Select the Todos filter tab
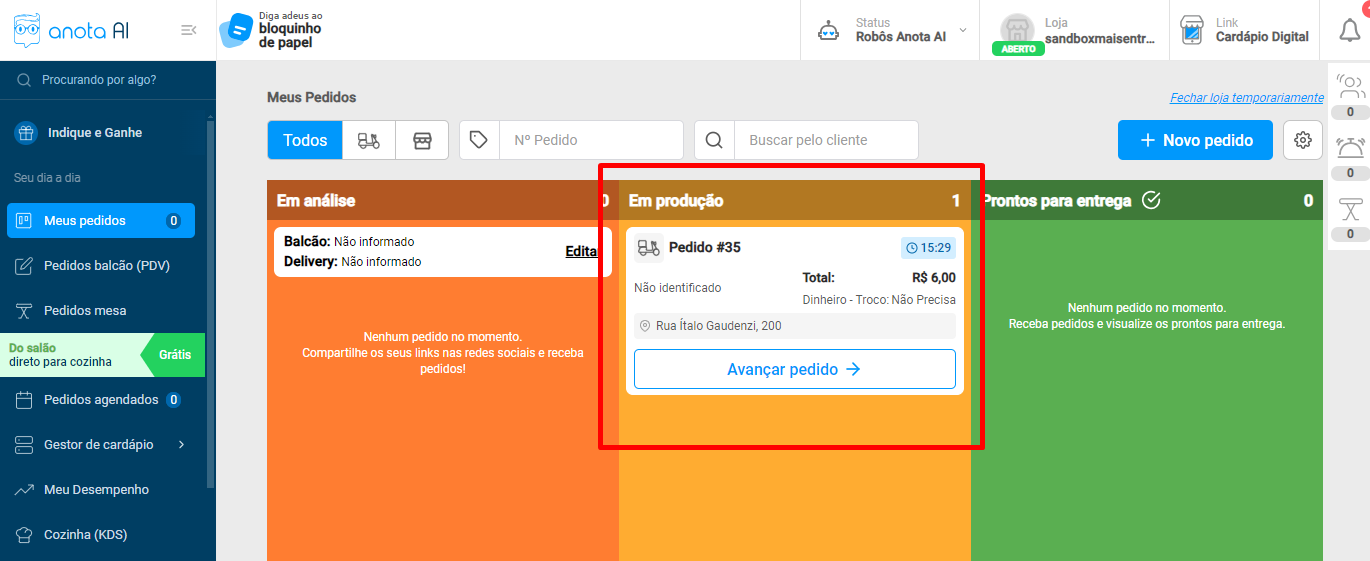The image size is (1370, 561). (x=305, y=140)
